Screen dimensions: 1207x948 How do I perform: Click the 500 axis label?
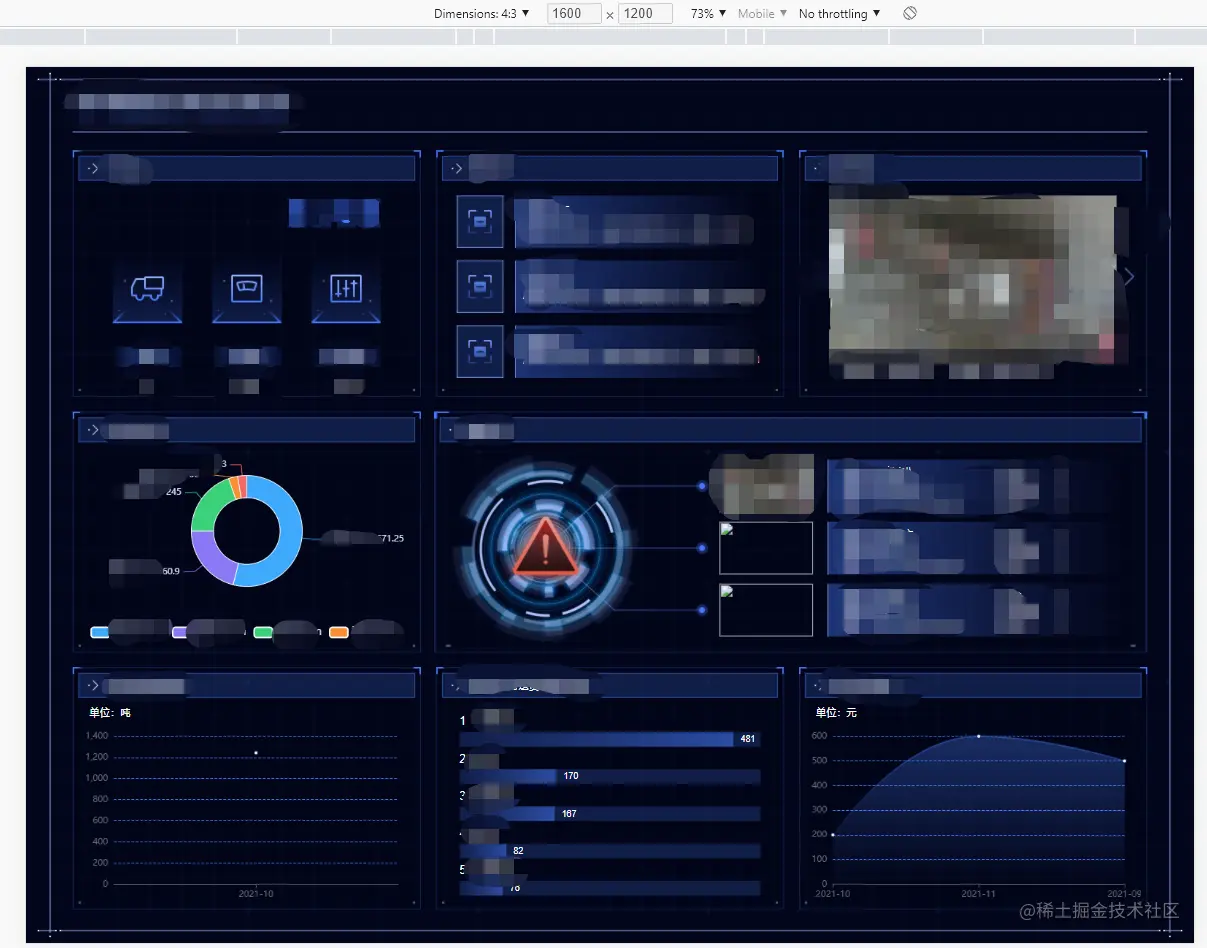(x=819, y=761)
